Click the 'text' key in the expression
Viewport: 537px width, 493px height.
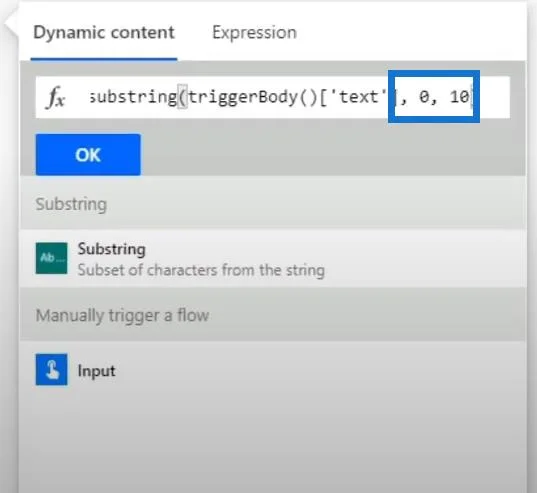coord(359,97)
